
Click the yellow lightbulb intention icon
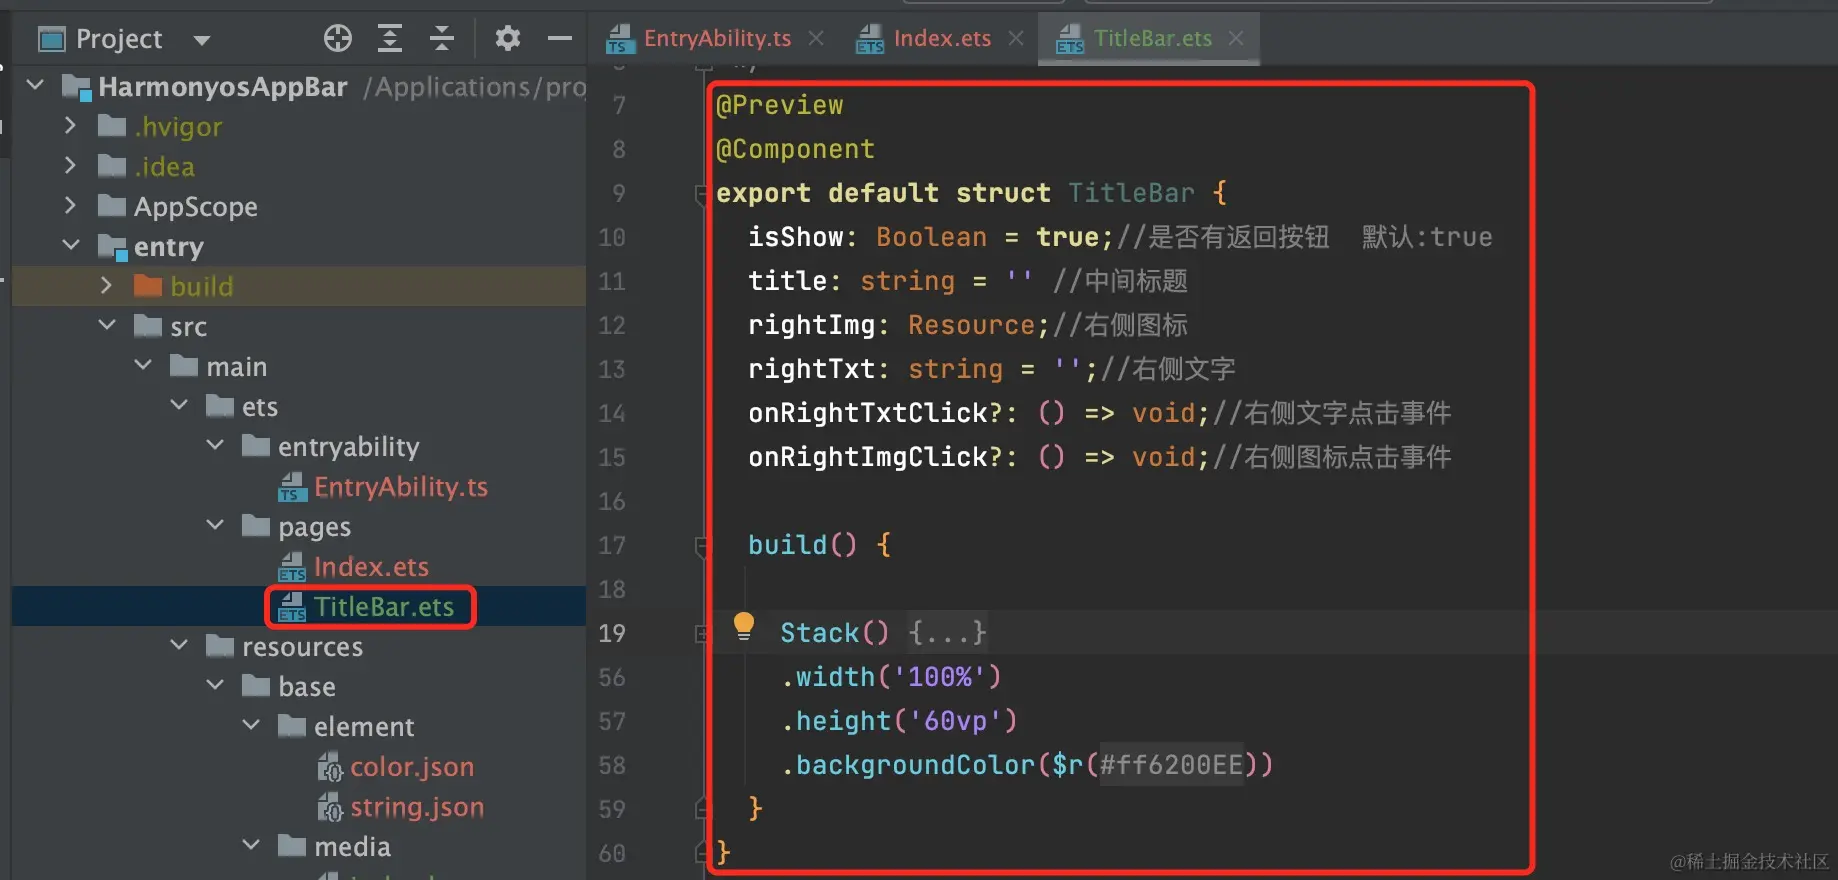click(x=743, y=626)
